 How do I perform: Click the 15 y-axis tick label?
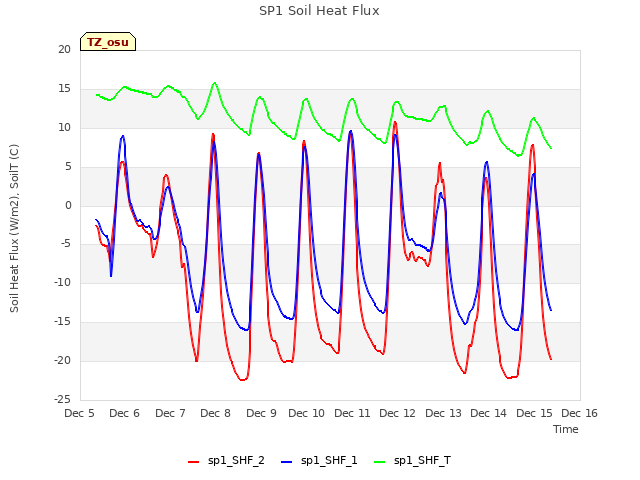tap(64, 89)
